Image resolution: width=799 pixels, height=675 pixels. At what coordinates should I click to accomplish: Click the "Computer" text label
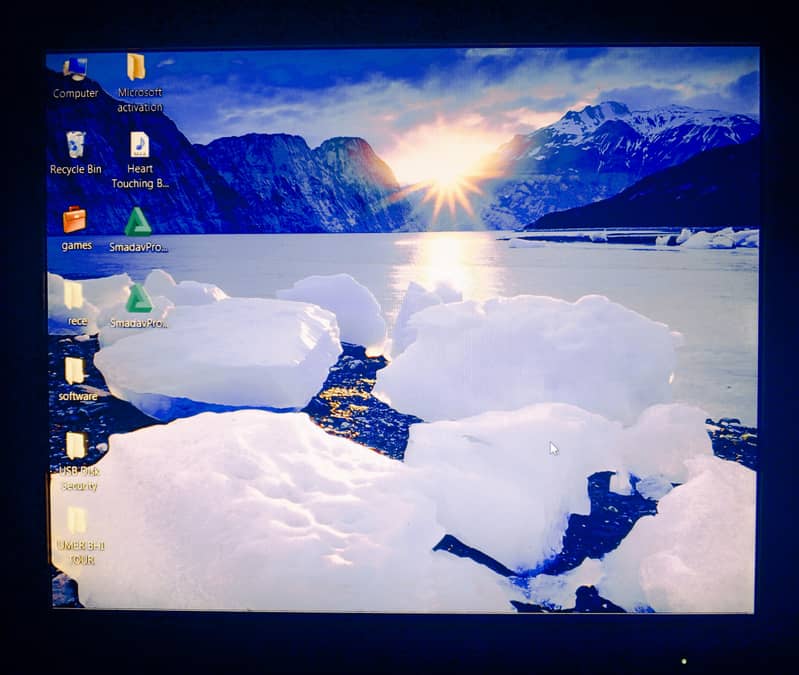pos(76,94)
